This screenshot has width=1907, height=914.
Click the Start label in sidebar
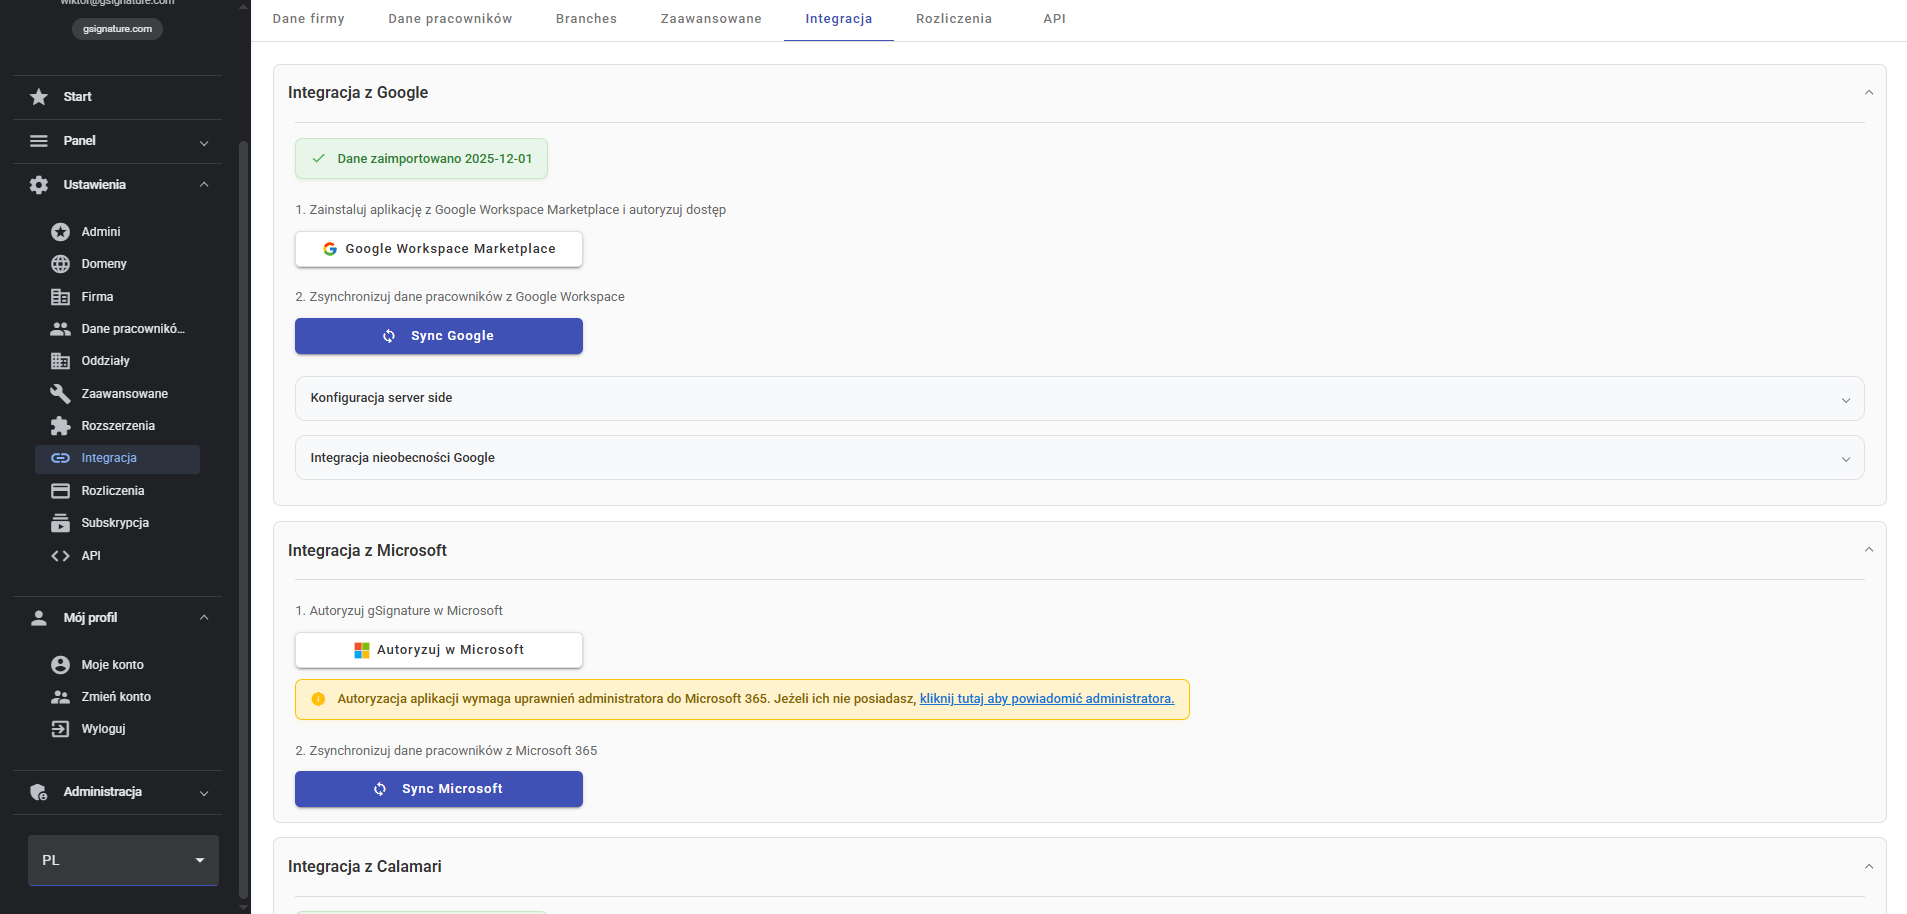click(77, 97)
